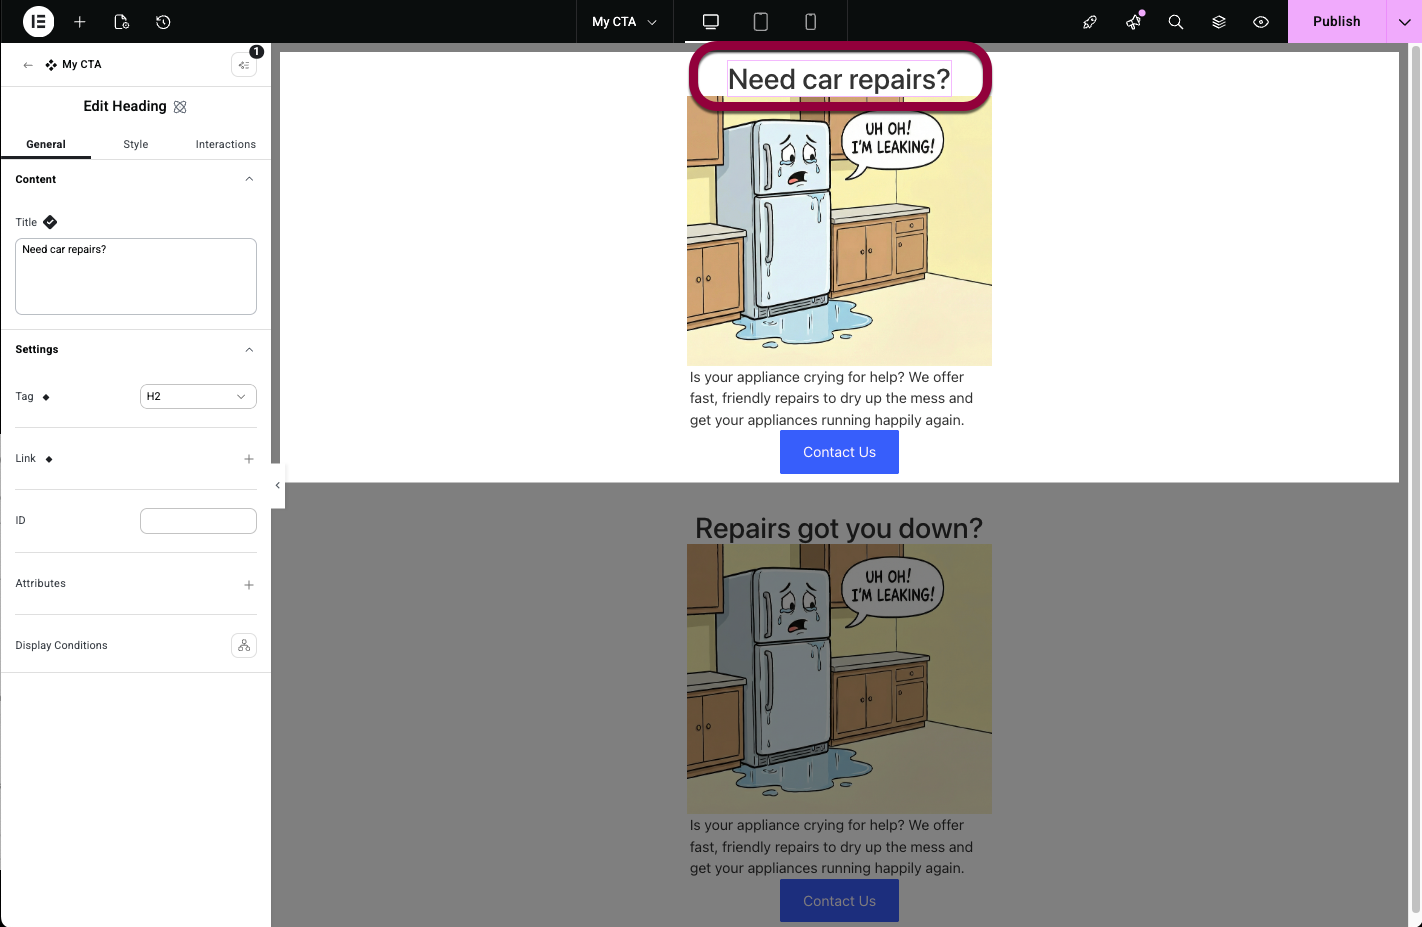Switch to tablet responsive view
Image resolution: width=1422 pixels, height=927 pixels.
760,22
